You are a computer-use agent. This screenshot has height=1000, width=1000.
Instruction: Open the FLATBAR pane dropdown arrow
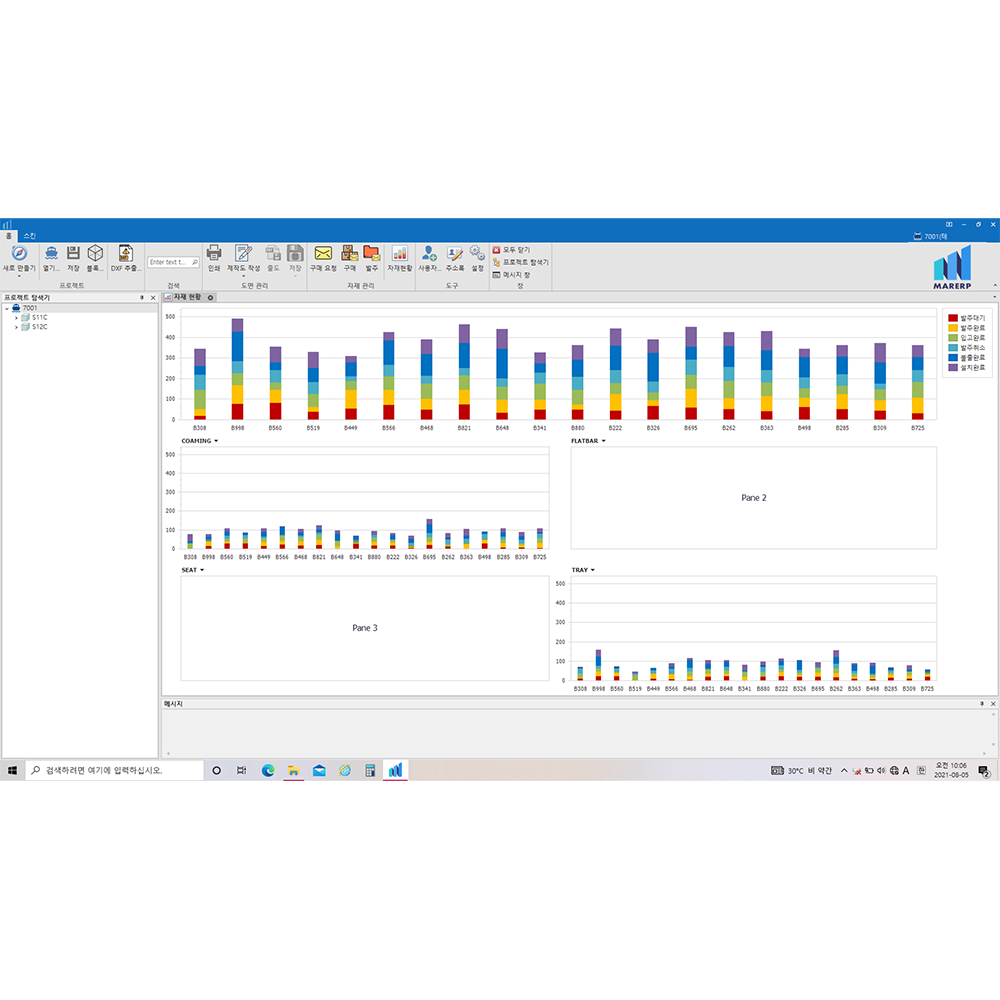[604, 441]
